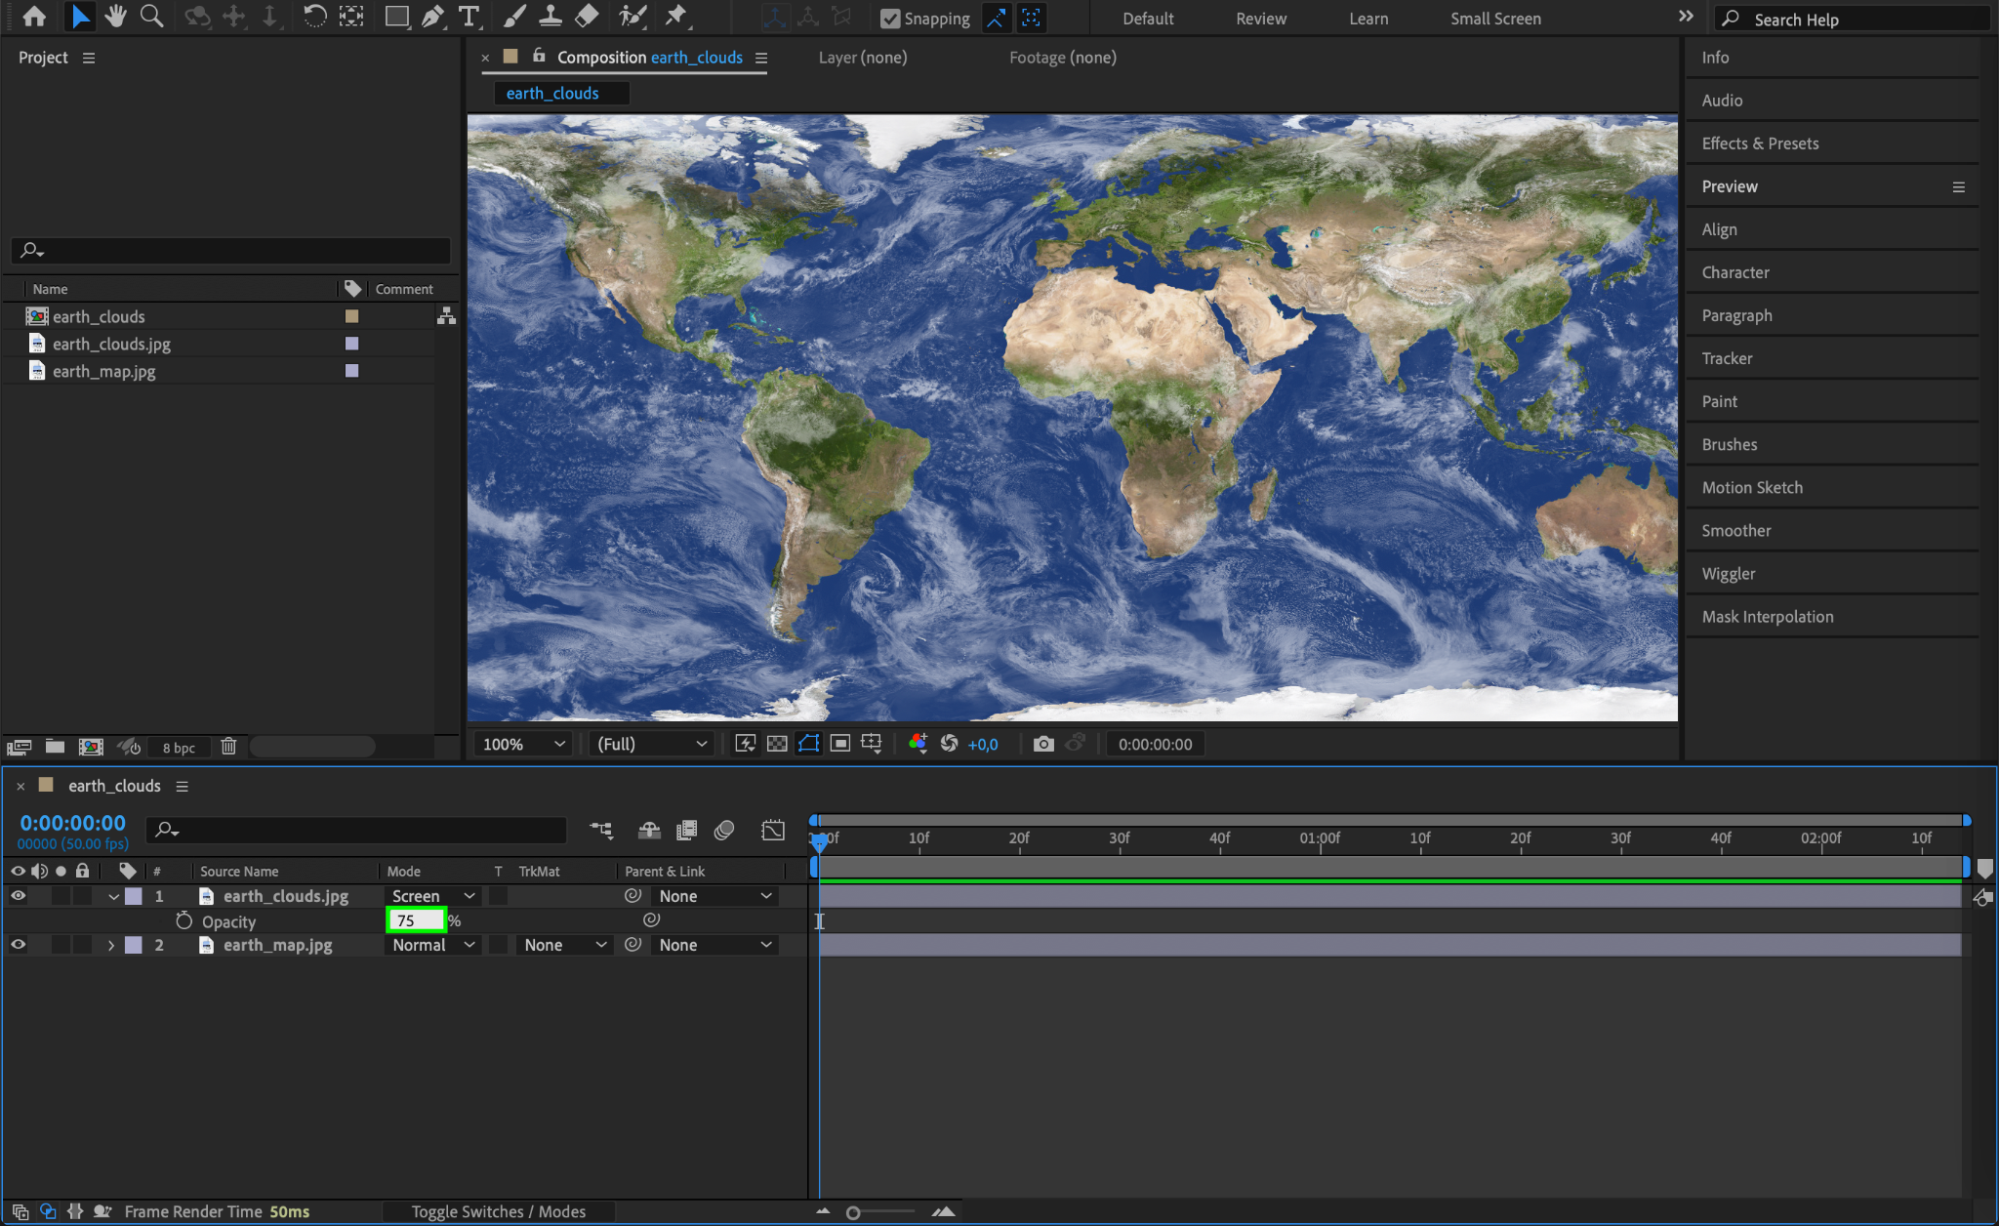The image size is (1999, 1226).
Task: Uncheck the Snapping checkbox
Action: pos(889,18)
